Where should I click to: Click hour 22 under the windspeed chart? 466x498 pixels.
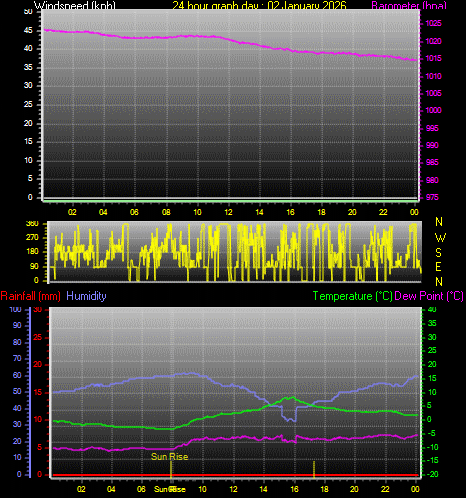tap(383, 212)
